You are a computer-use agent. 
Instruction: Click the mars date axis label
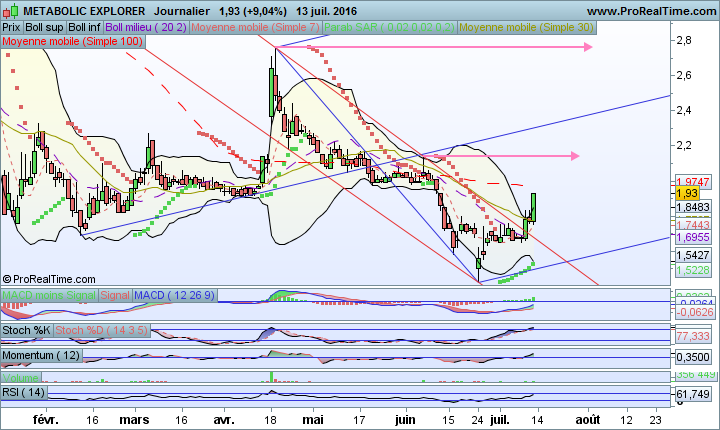[x=135, y=420]
